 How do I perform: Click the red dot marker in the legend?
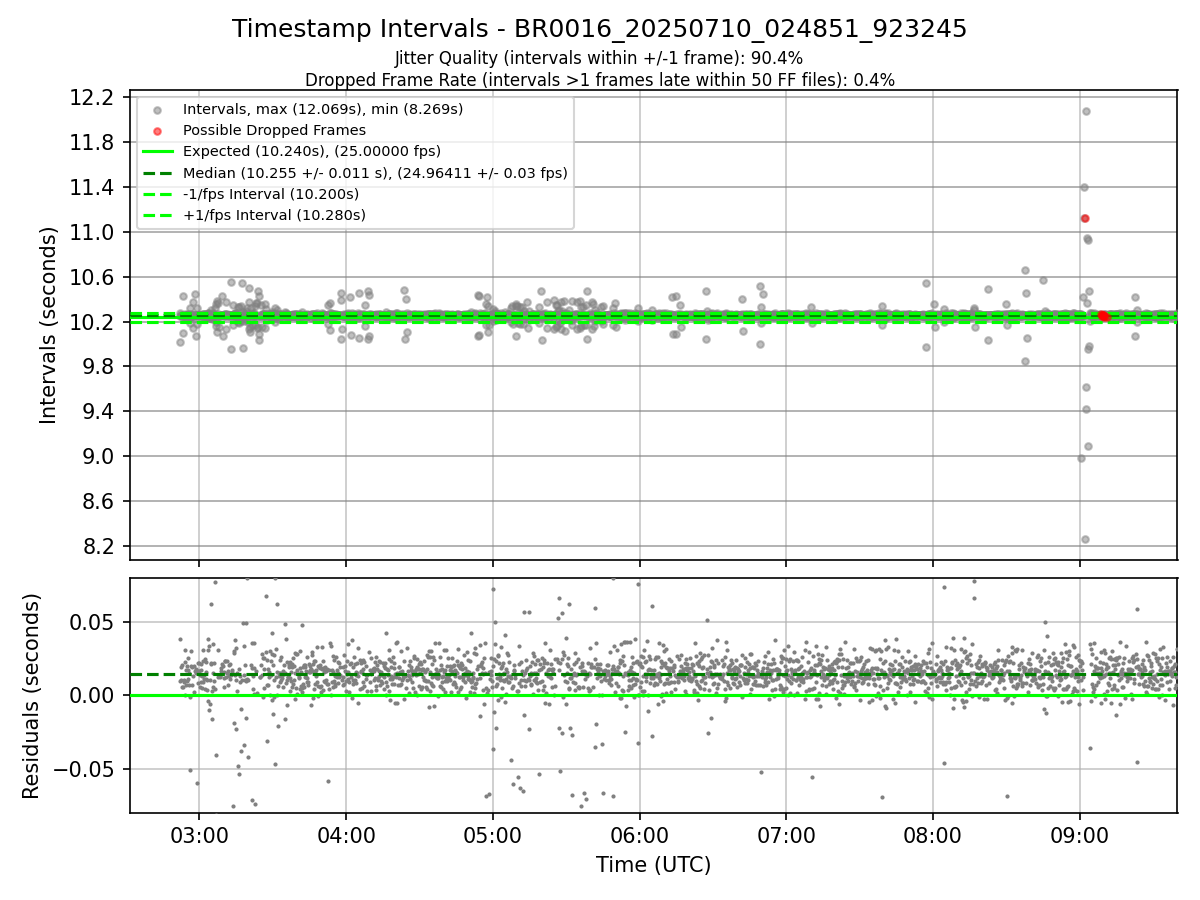tap(157, 131)
